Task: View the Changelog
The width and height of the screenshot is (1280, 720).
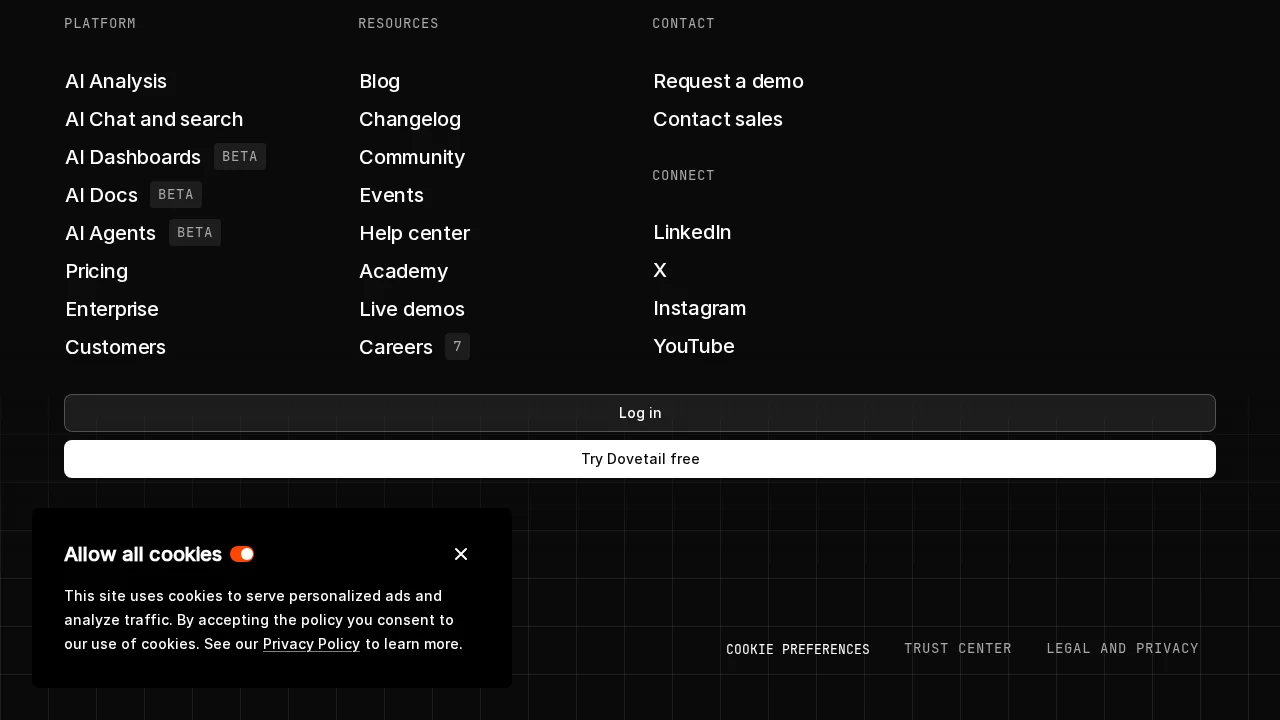Action: coord(410,119)
